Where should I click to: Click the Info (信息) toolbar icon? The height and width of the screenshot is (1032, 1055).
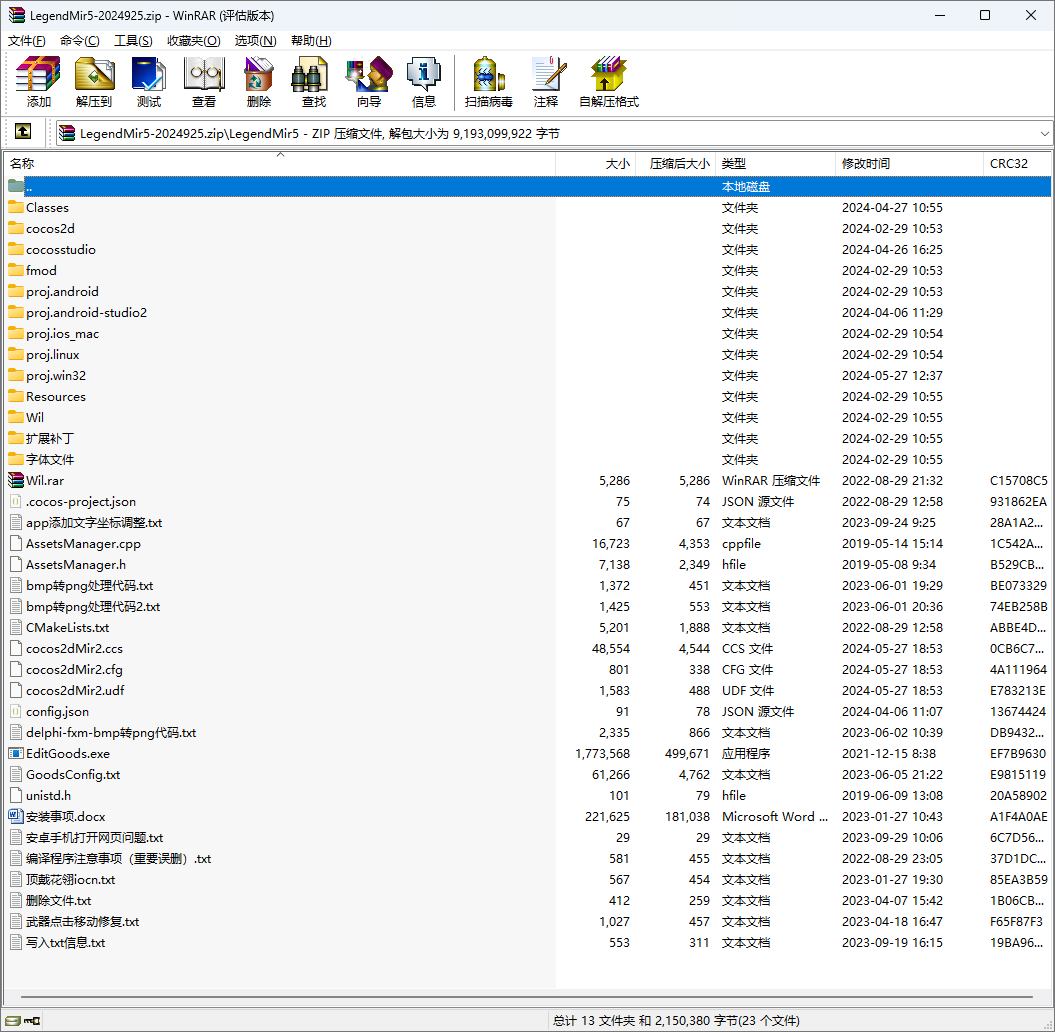click(x=424, y=74)
